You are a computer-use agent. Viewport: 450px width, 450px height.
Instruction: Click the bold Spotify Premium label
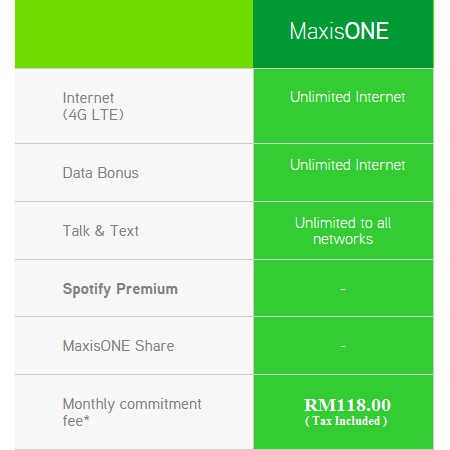coord(120,289)
